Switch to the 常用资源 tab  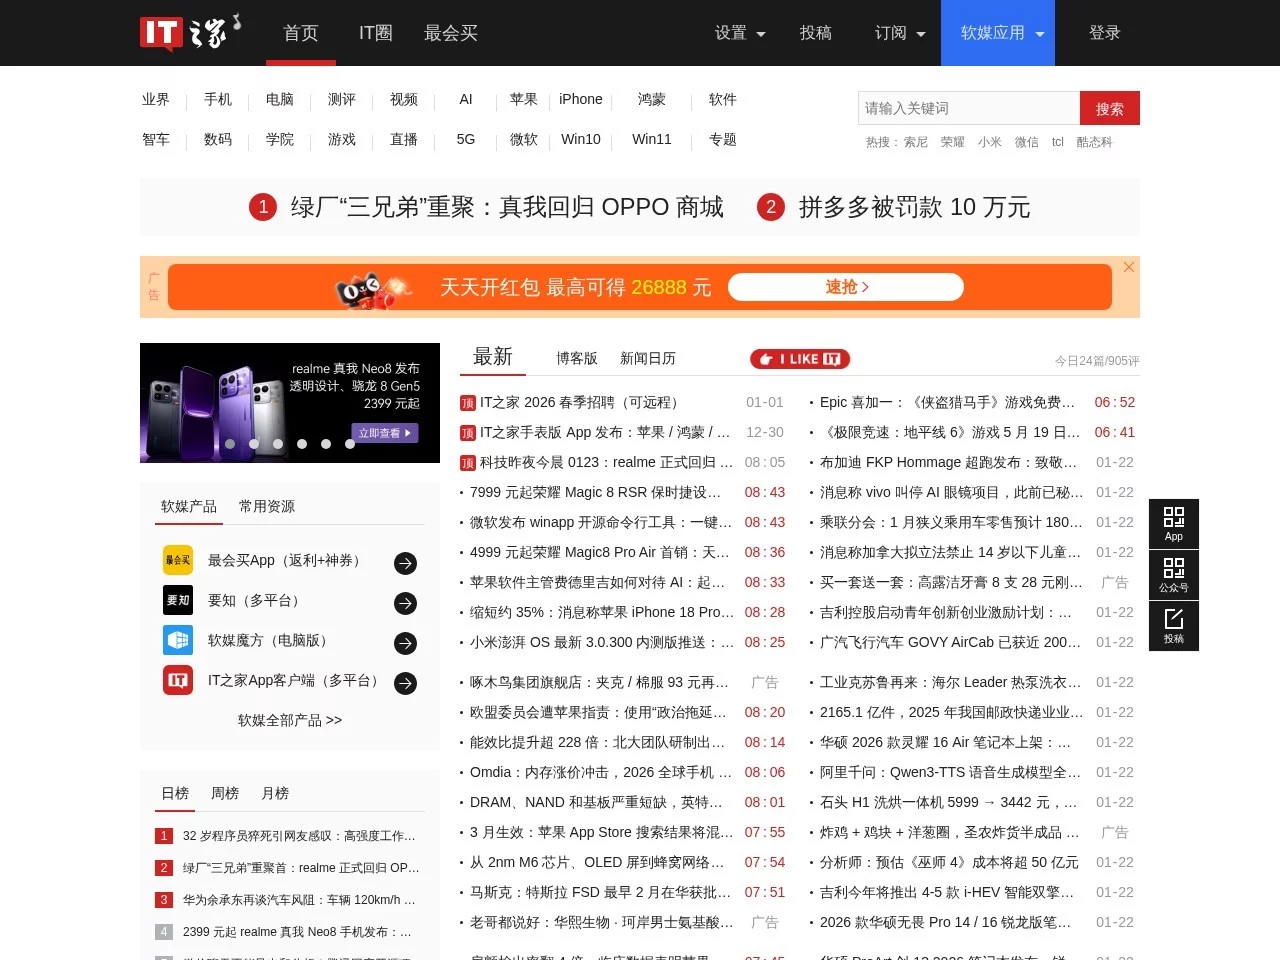(x=267, y=506)
